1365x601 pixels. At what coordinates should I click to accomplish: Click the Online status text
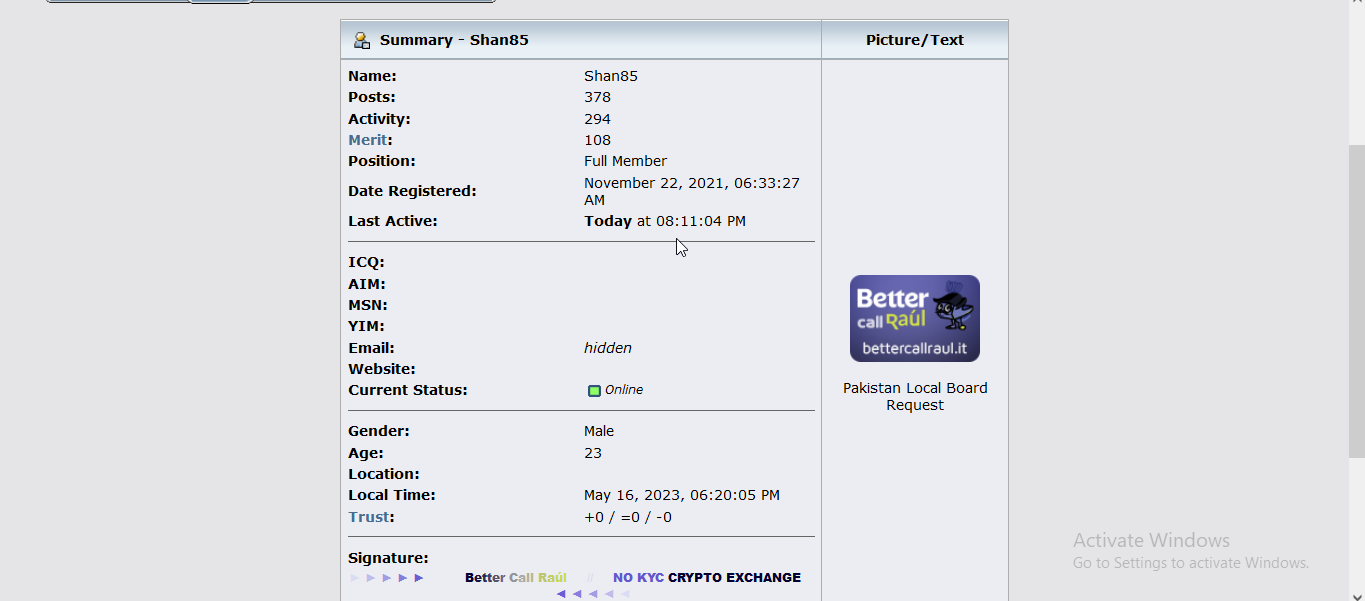click(624, 390)
